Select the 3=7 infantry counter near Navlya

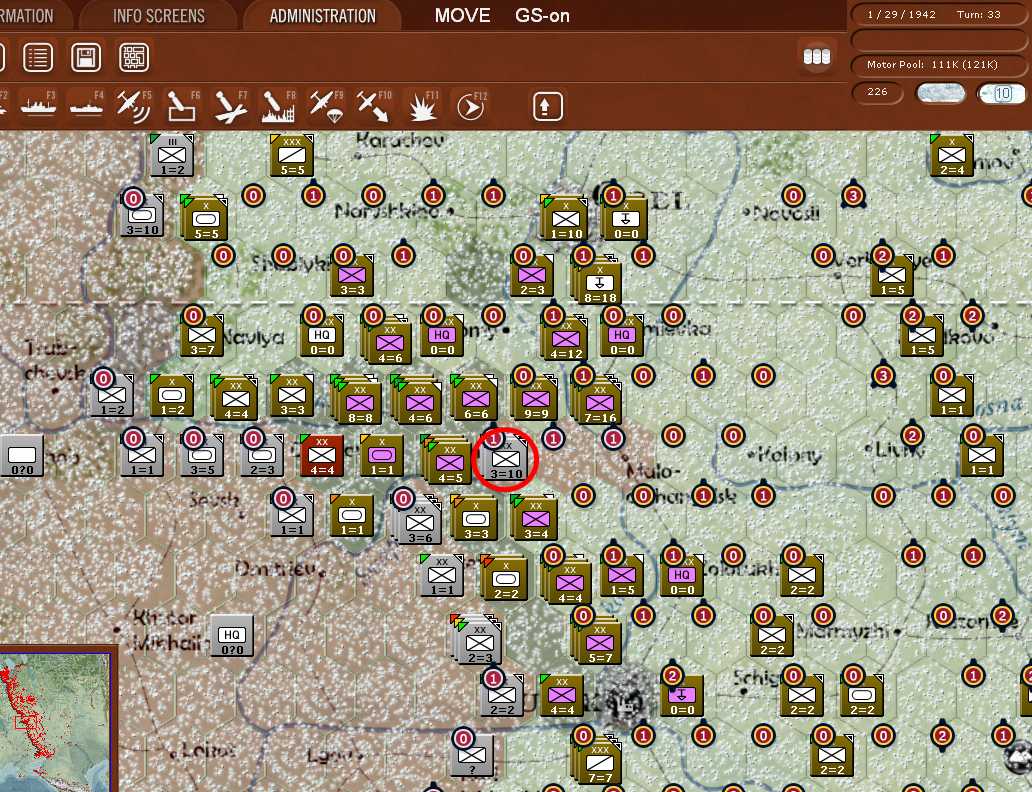pos(202,336)
